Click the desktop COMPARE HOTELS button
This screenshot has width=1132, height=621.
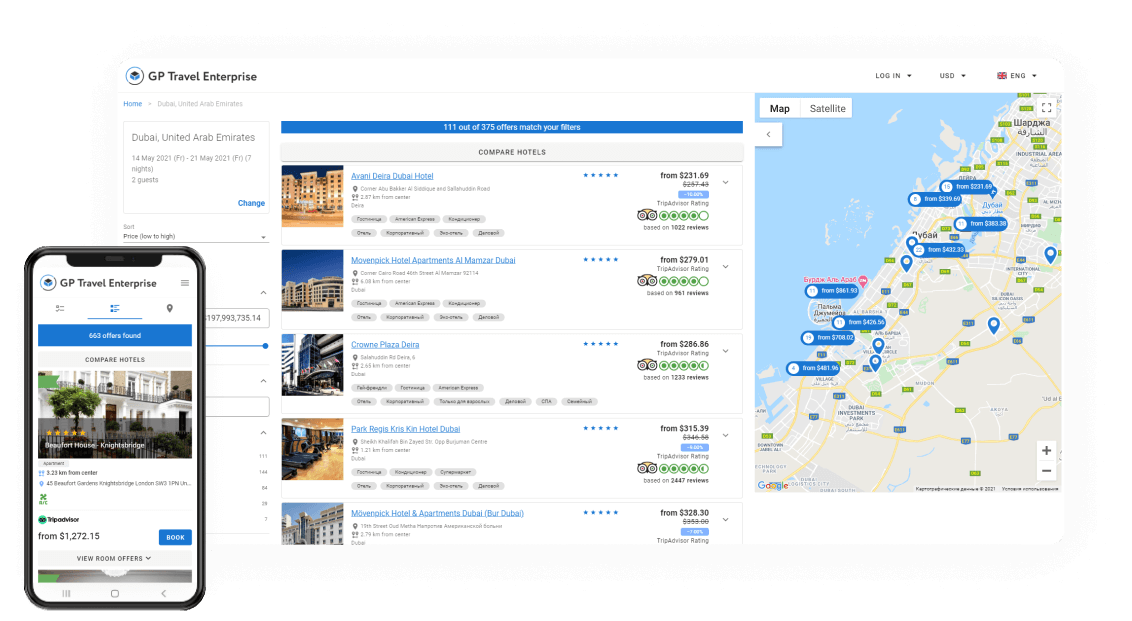(x=512, y=152)
